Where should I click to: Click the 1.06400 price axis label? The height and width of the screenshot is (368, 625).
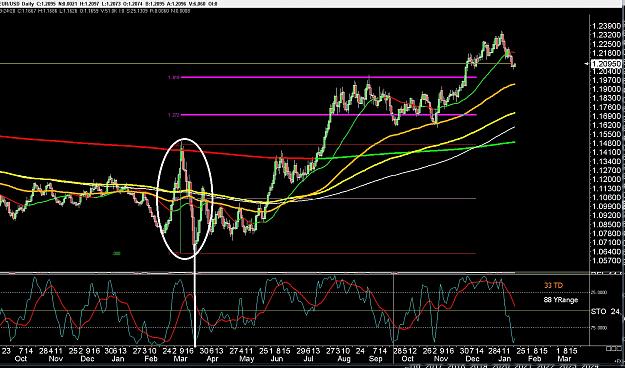[x=607, y=251]
